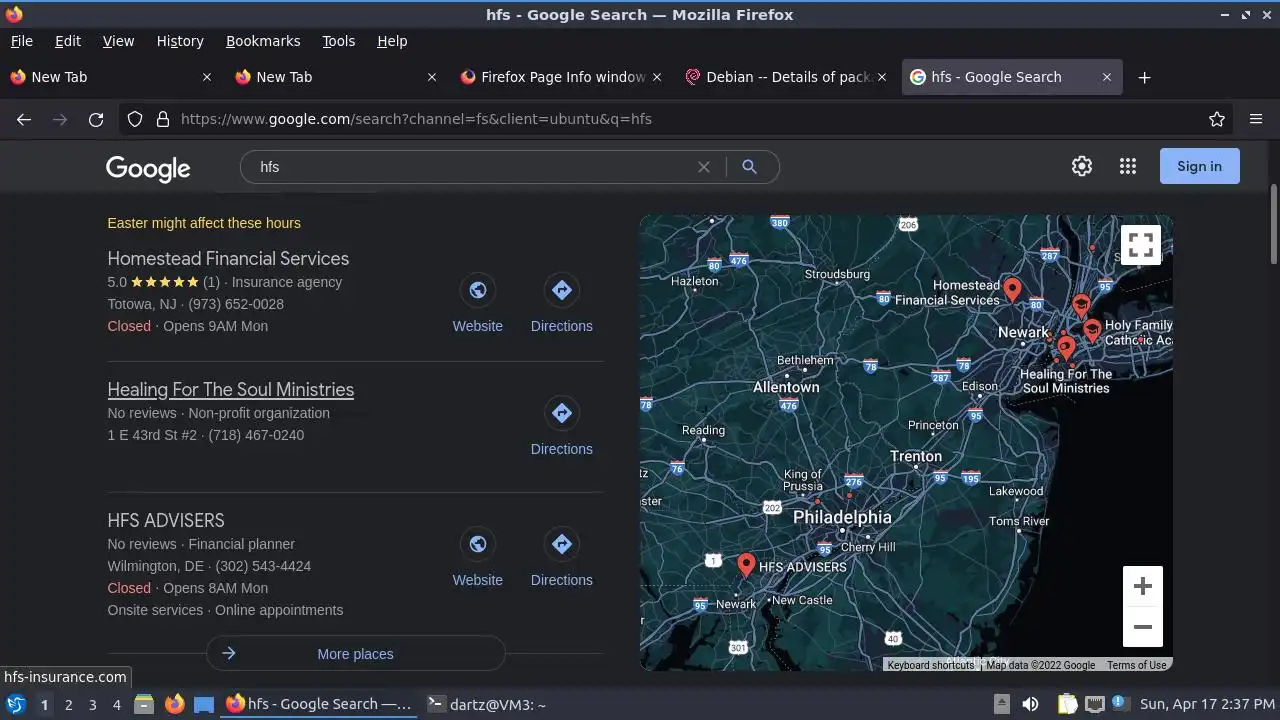
Task: Click the magnifier search icon
Action: (x=749, y=167)
